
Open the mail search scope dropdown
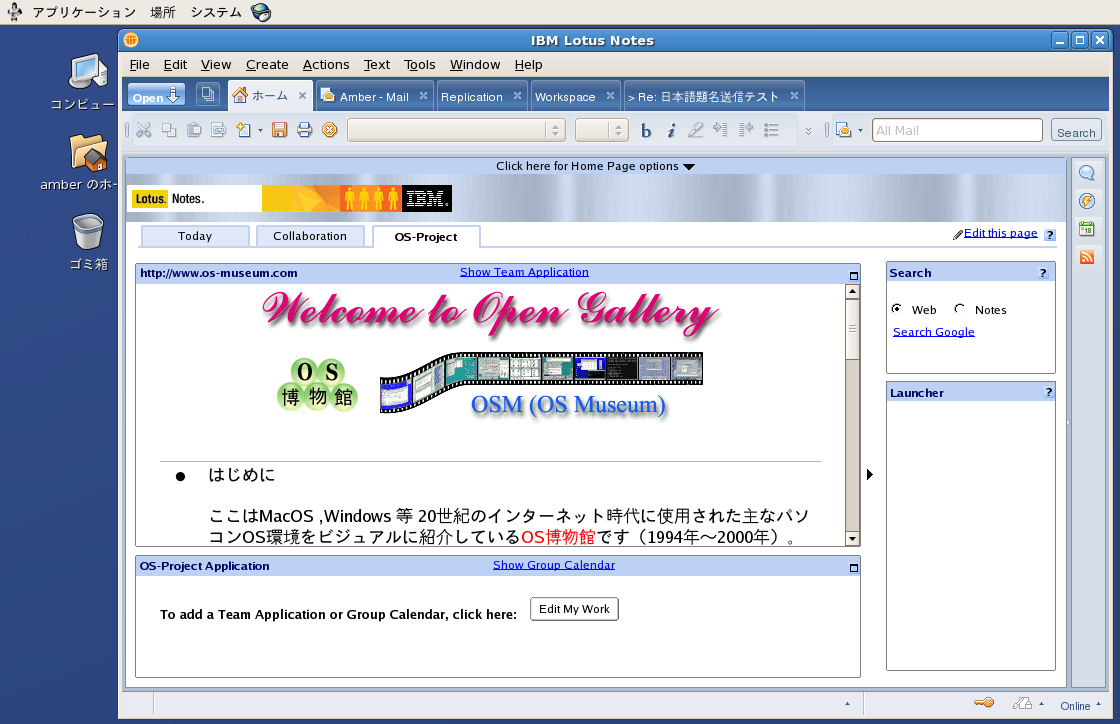click(x=860, y=131)
